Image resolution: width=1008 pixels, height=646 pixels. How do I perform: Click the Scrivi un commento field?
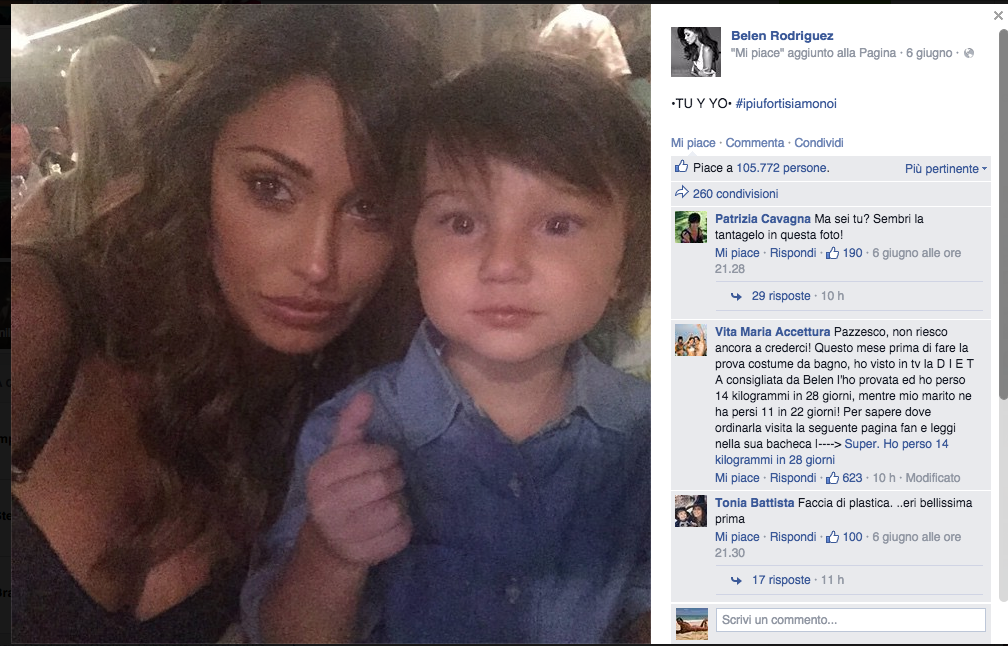pyautogui.click(x=850, y=620)
